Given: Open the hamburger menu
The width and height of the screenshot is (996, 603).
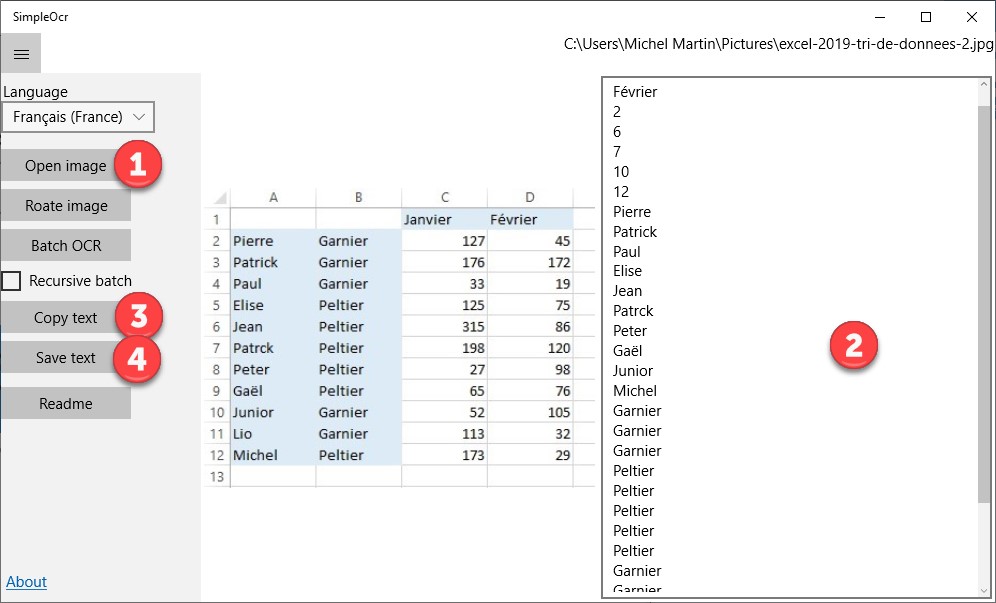Looking at the screenshot, I should coord(21,54).
